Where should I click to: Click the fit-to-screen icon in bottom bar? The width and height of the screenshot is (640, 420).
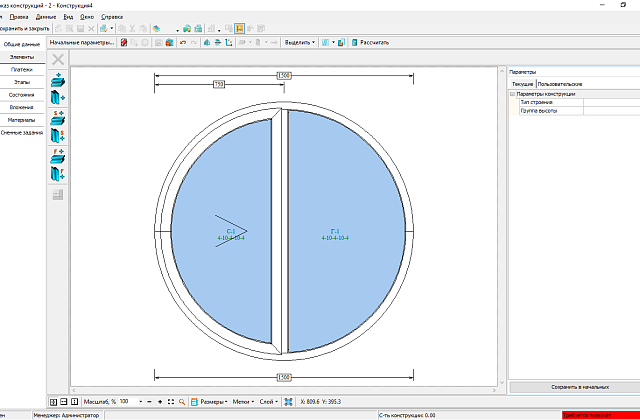point(171,402)
